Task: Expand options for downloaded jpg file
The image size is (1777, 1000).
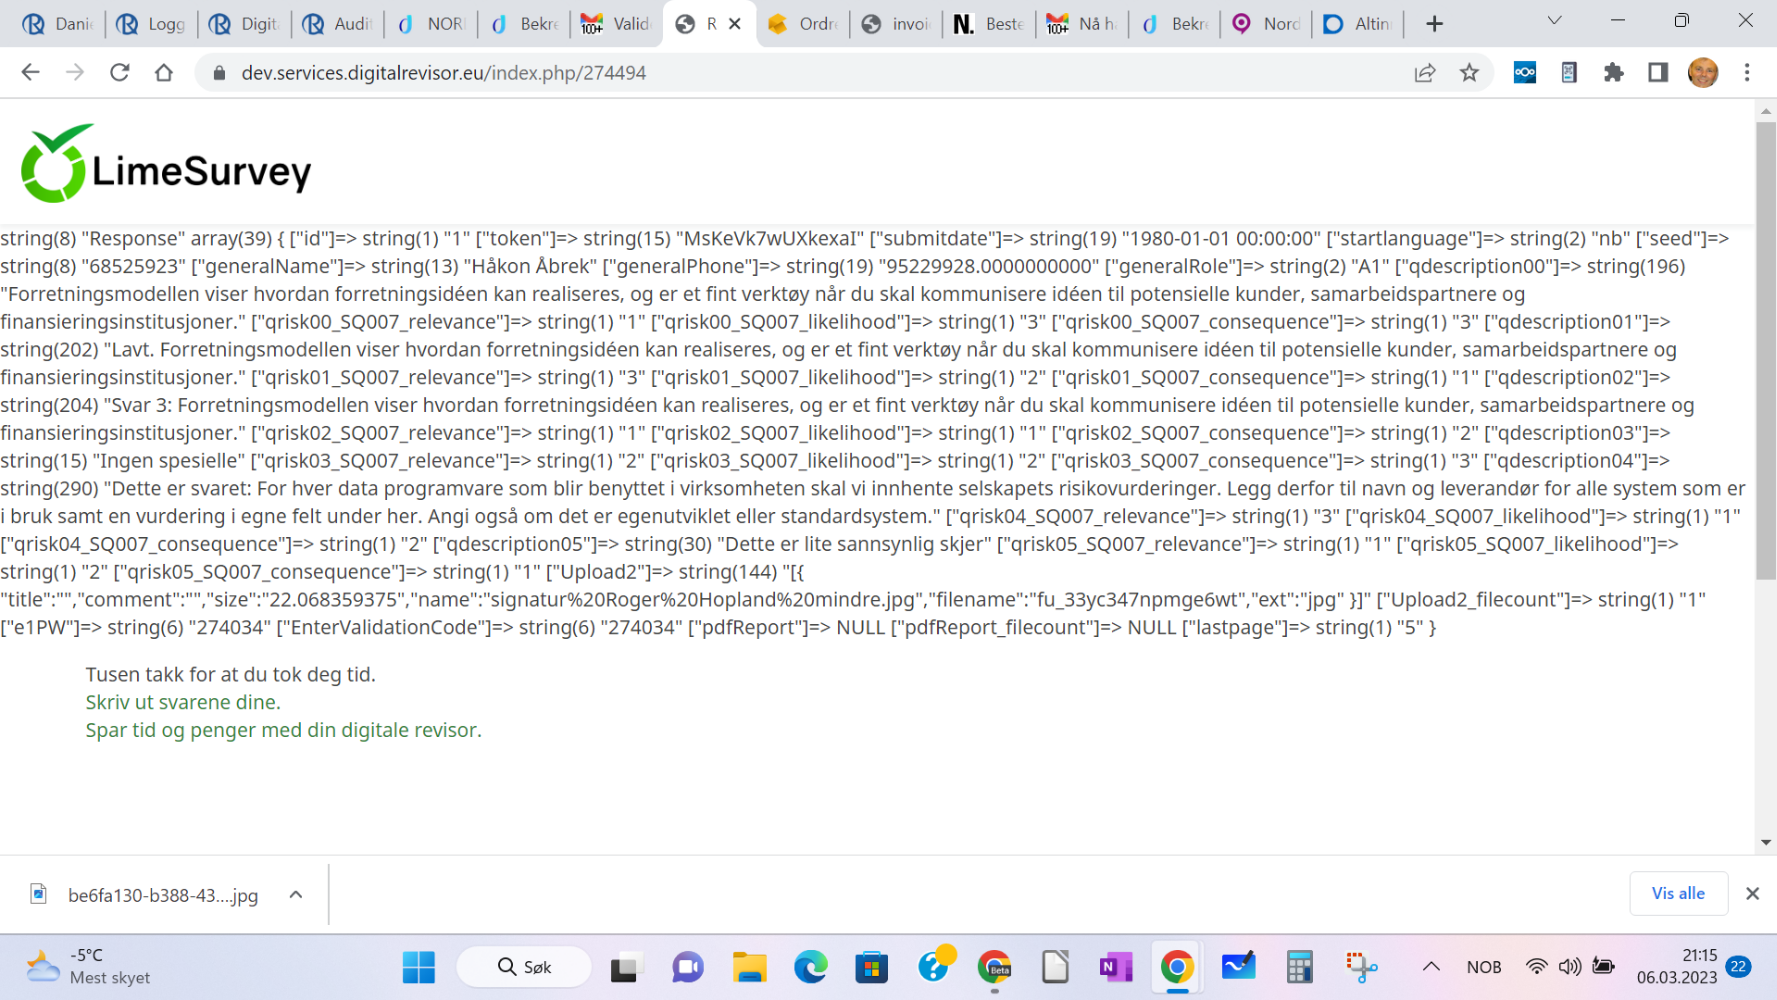Action: tap(295, 894)
